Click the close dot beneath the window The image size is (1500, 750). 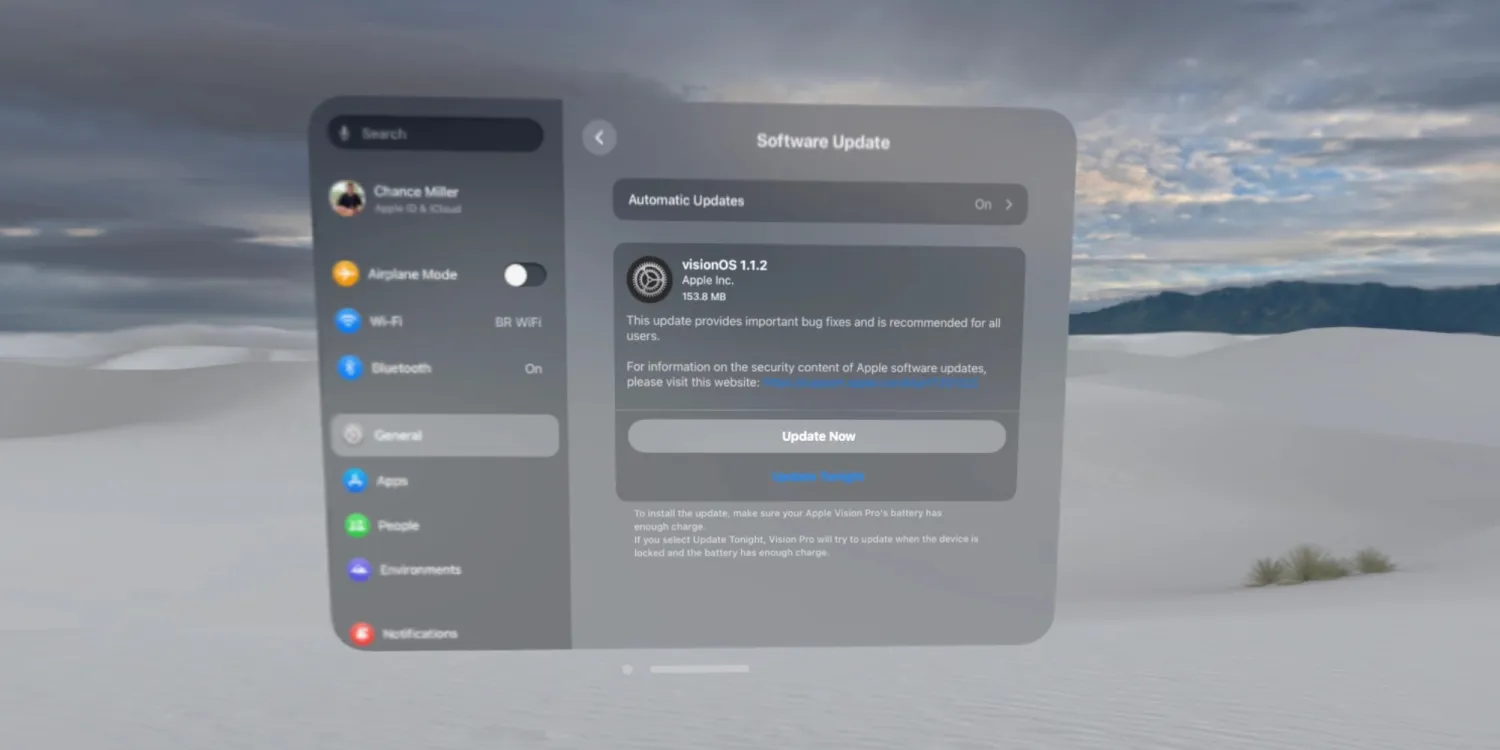[x=627, y=669]
